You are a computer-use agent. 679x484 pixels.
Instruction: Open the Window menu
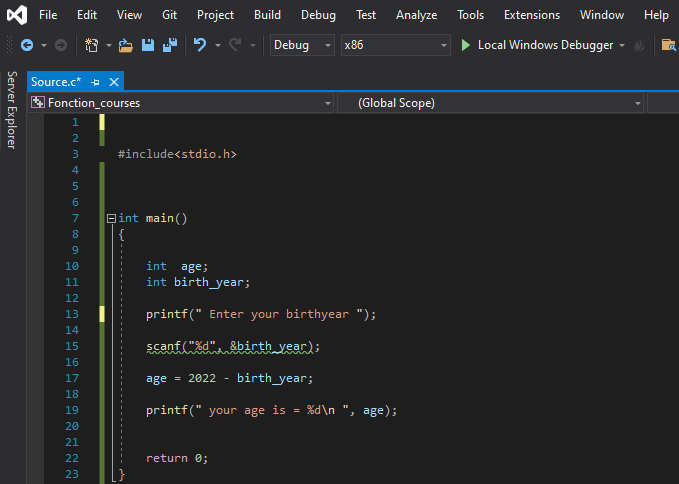[x=602, y=15]
